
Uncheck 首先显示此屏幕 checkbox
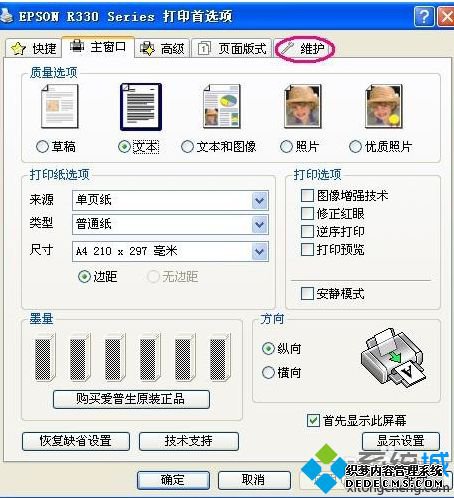pyautogui.click(x=313, y=420)
